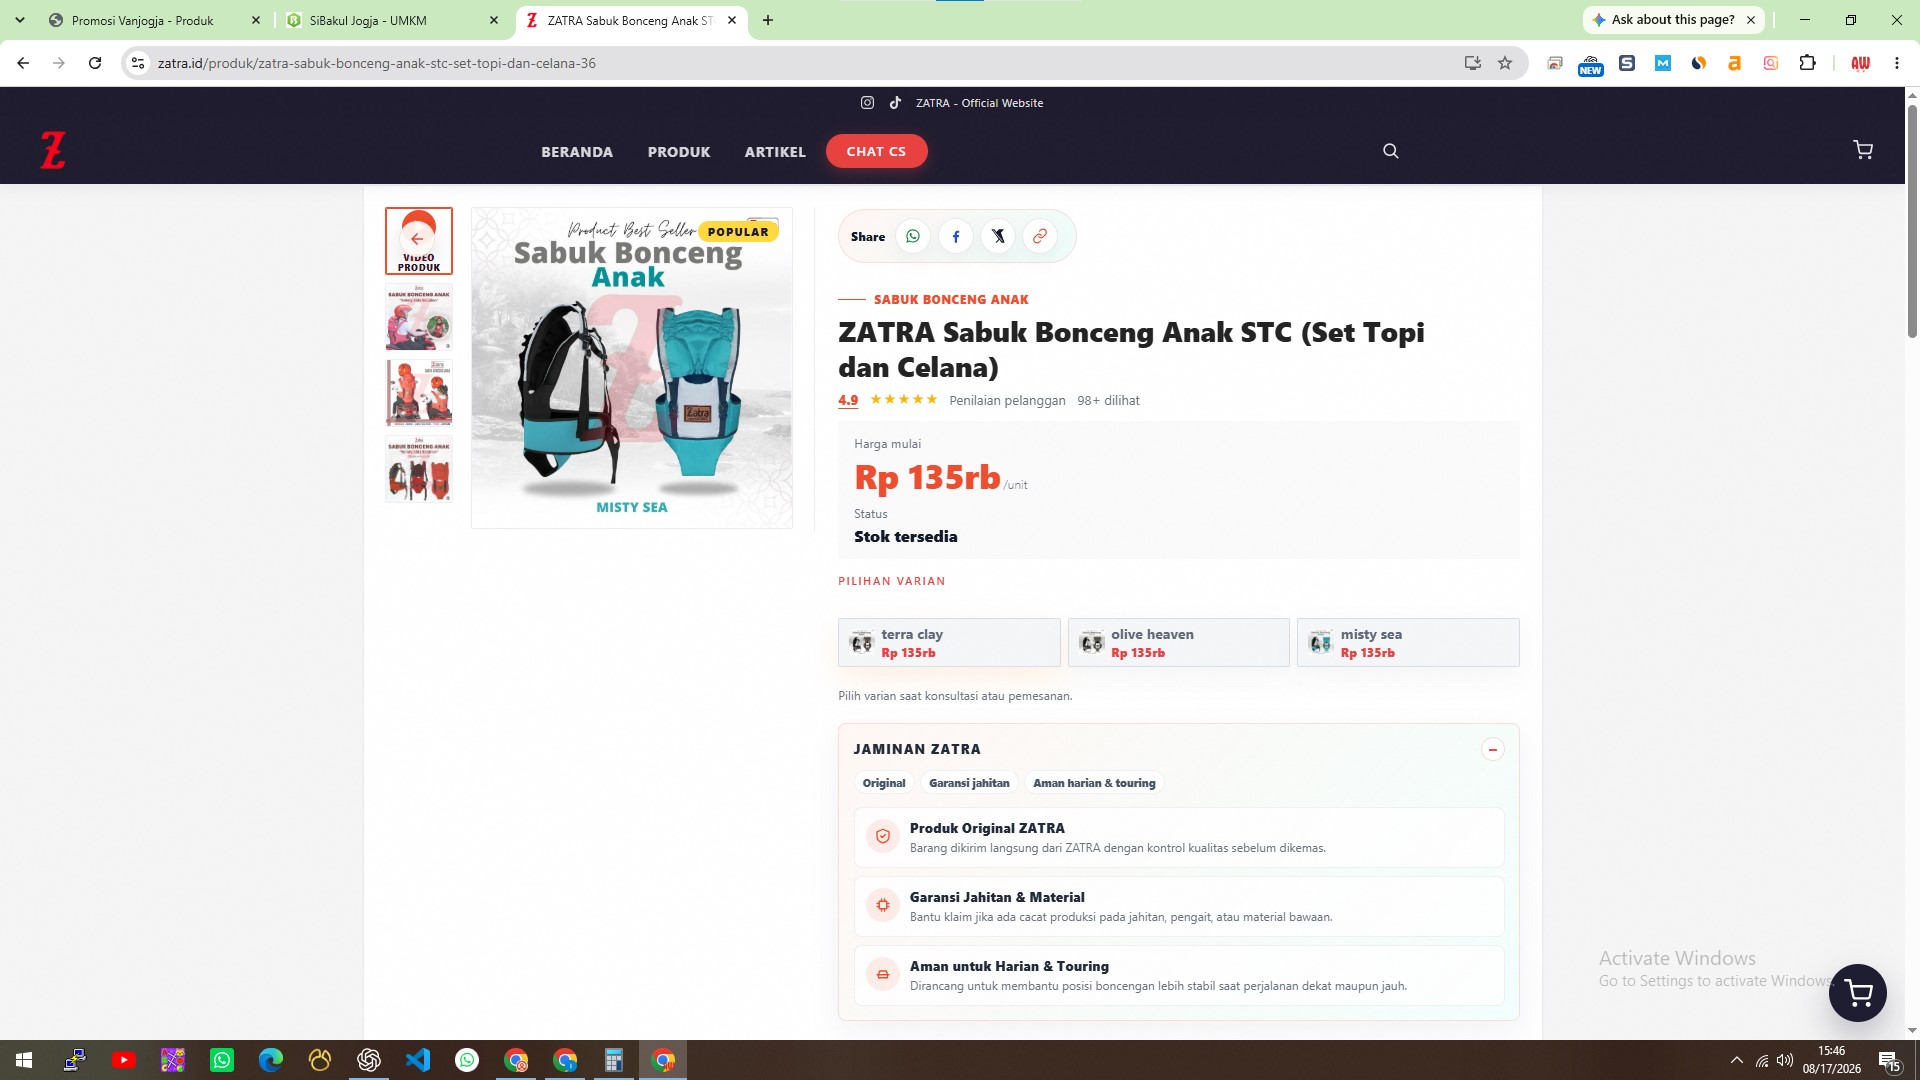Click the 4.9 rating link
The width and height of the screenshot is (1920, 1080).
point(848,400)
